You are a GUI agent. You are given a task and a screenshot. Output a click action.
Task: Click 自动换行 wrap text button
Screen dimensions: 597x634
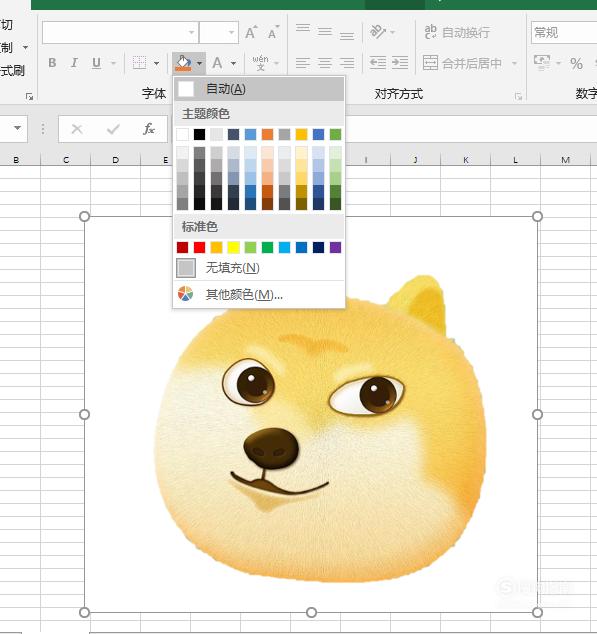(x=457, y=32)
